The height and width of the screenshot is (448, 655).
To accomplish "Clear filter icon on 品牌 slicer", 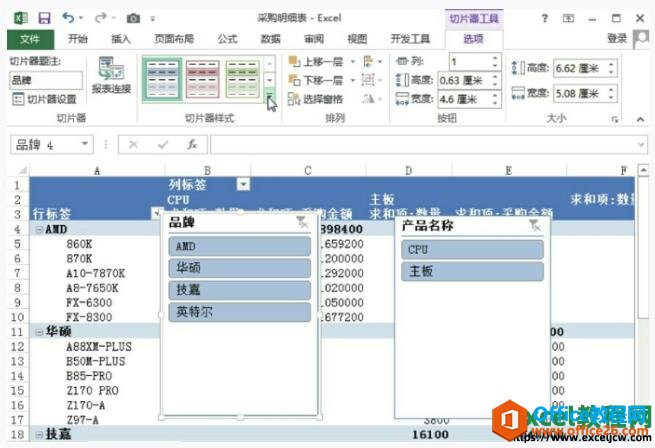I will 302,222.
